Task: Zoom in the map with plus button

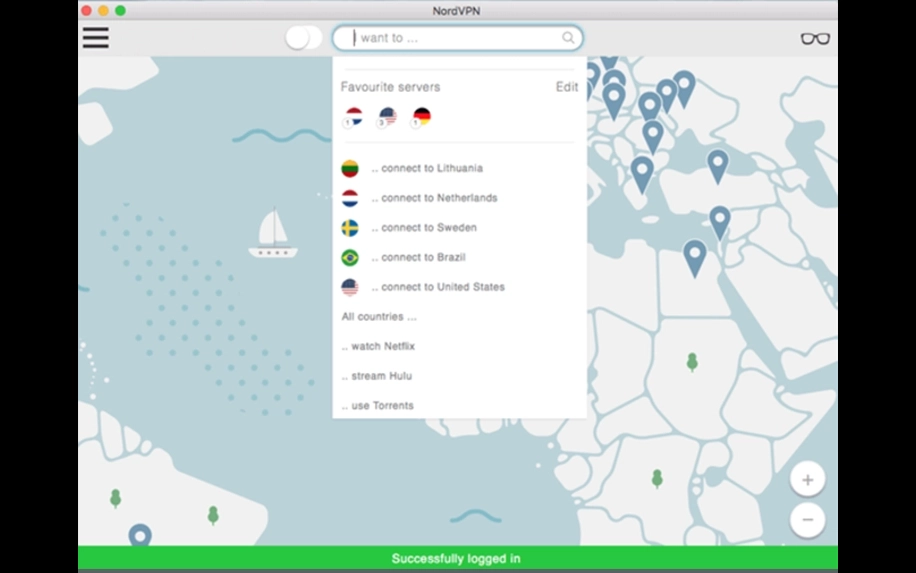Action: click(x=807, y=480)
